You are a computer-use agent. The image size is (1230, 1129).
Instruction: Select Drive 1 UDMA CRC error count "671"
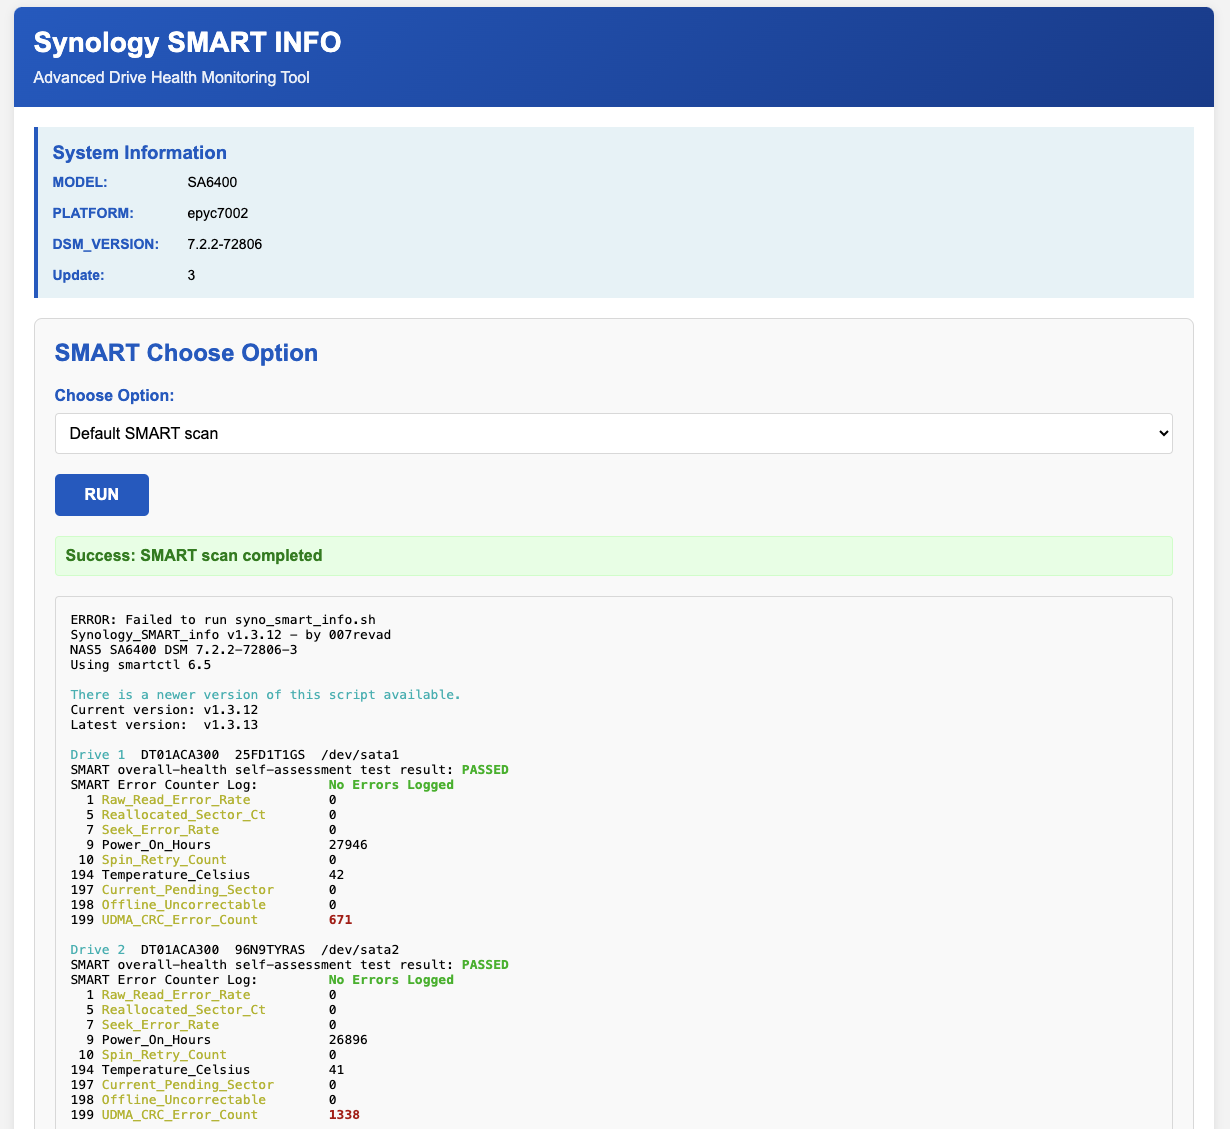coord(340,920)
